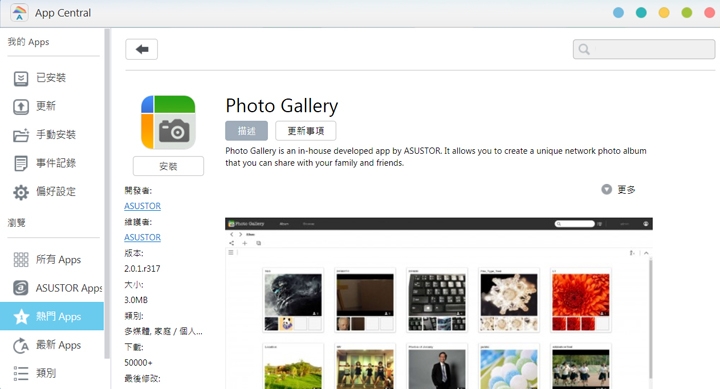Click the event log document icon
Screen dimensions: 720x389
21,163
